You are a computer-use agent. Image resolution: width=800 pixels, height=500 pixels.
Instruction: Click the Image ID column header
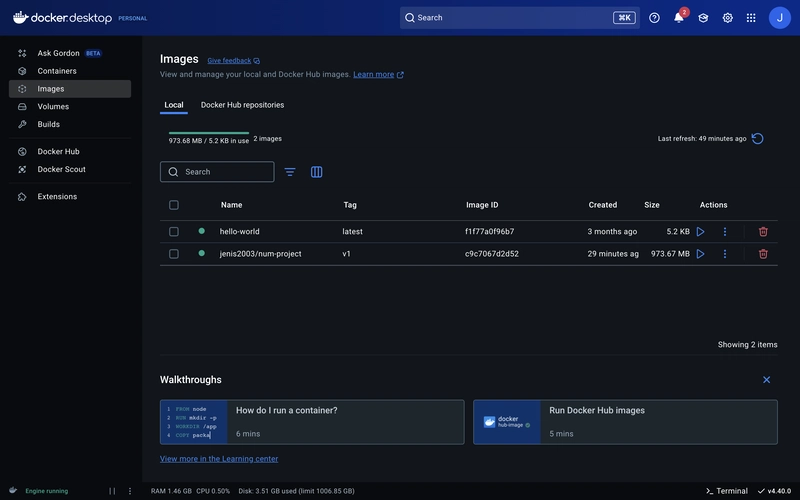[482, 205]
